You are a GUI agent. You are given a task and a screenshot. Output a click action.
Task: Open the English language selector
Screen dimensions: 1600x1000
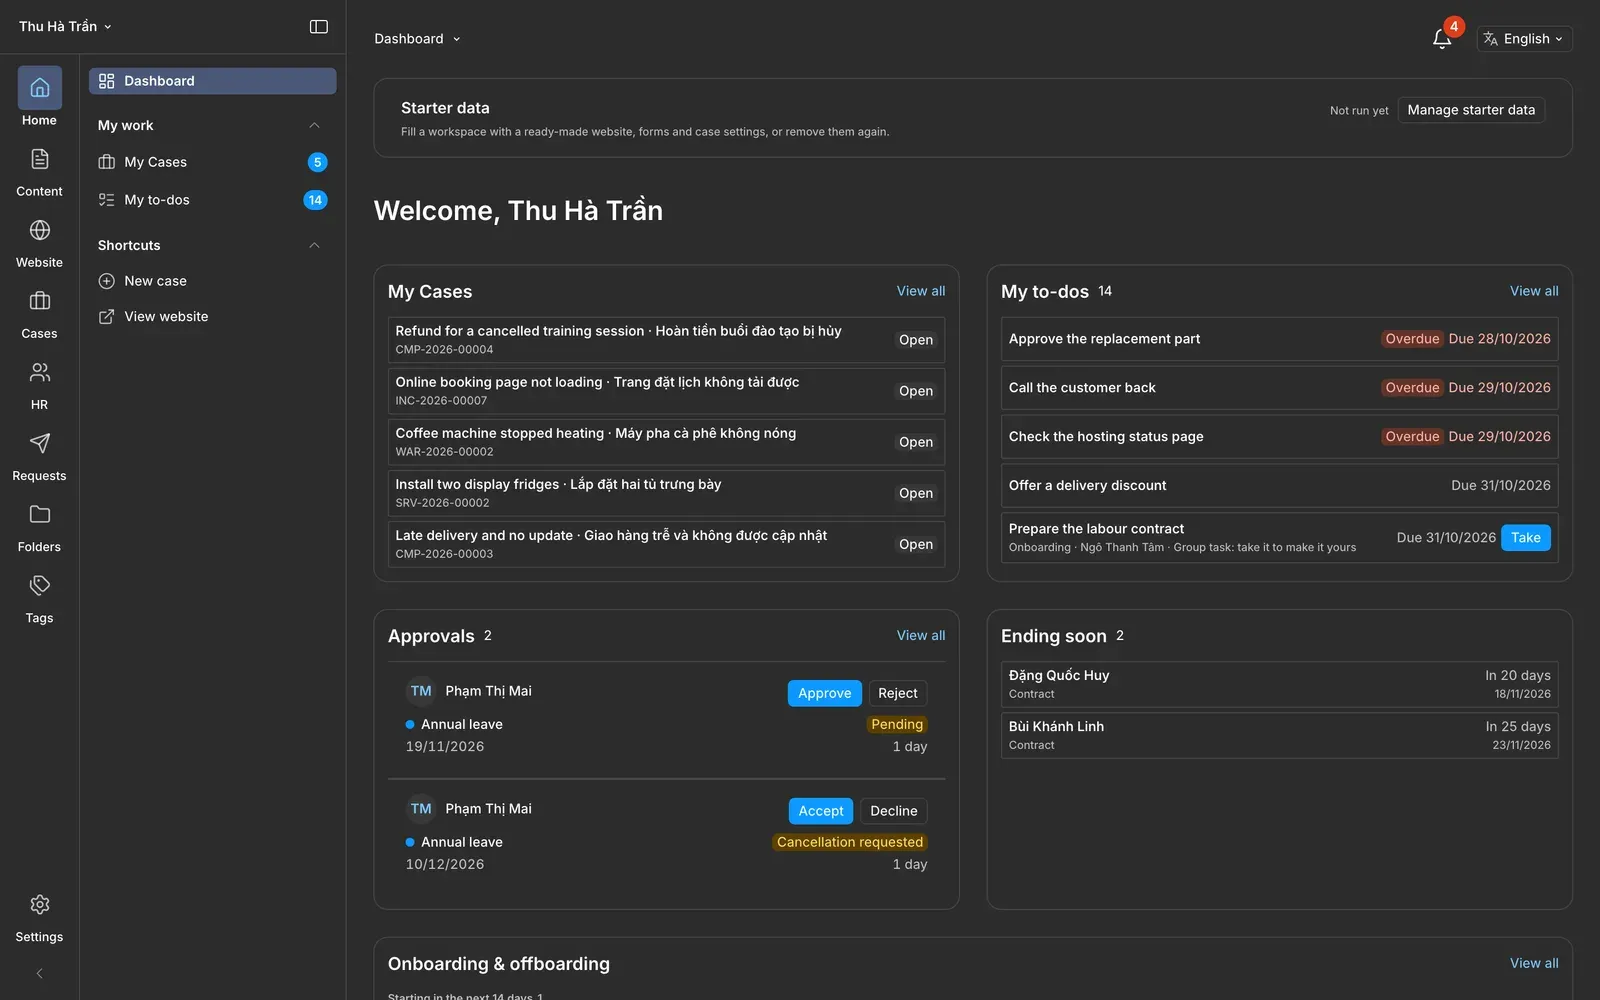[1524, 39]
